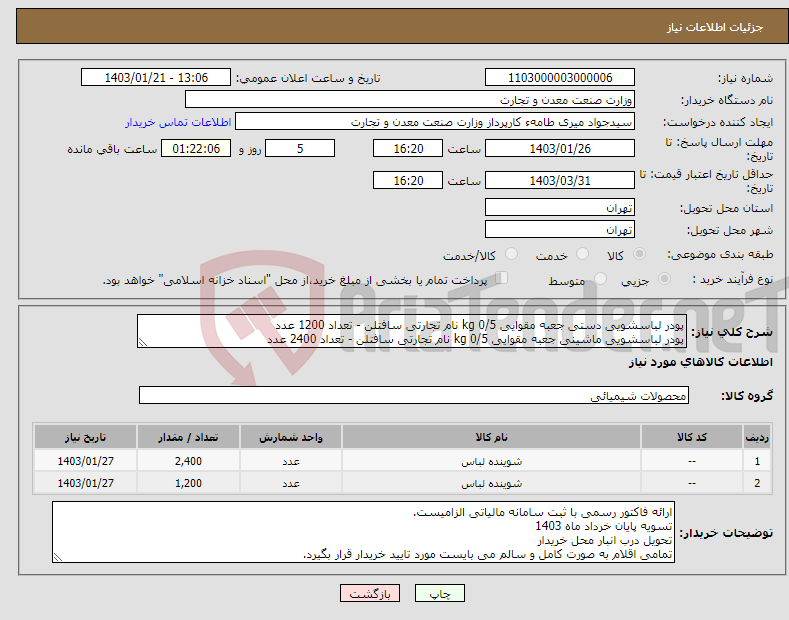
Task: Click the کد کالا column header
Action: coord(692,437)
